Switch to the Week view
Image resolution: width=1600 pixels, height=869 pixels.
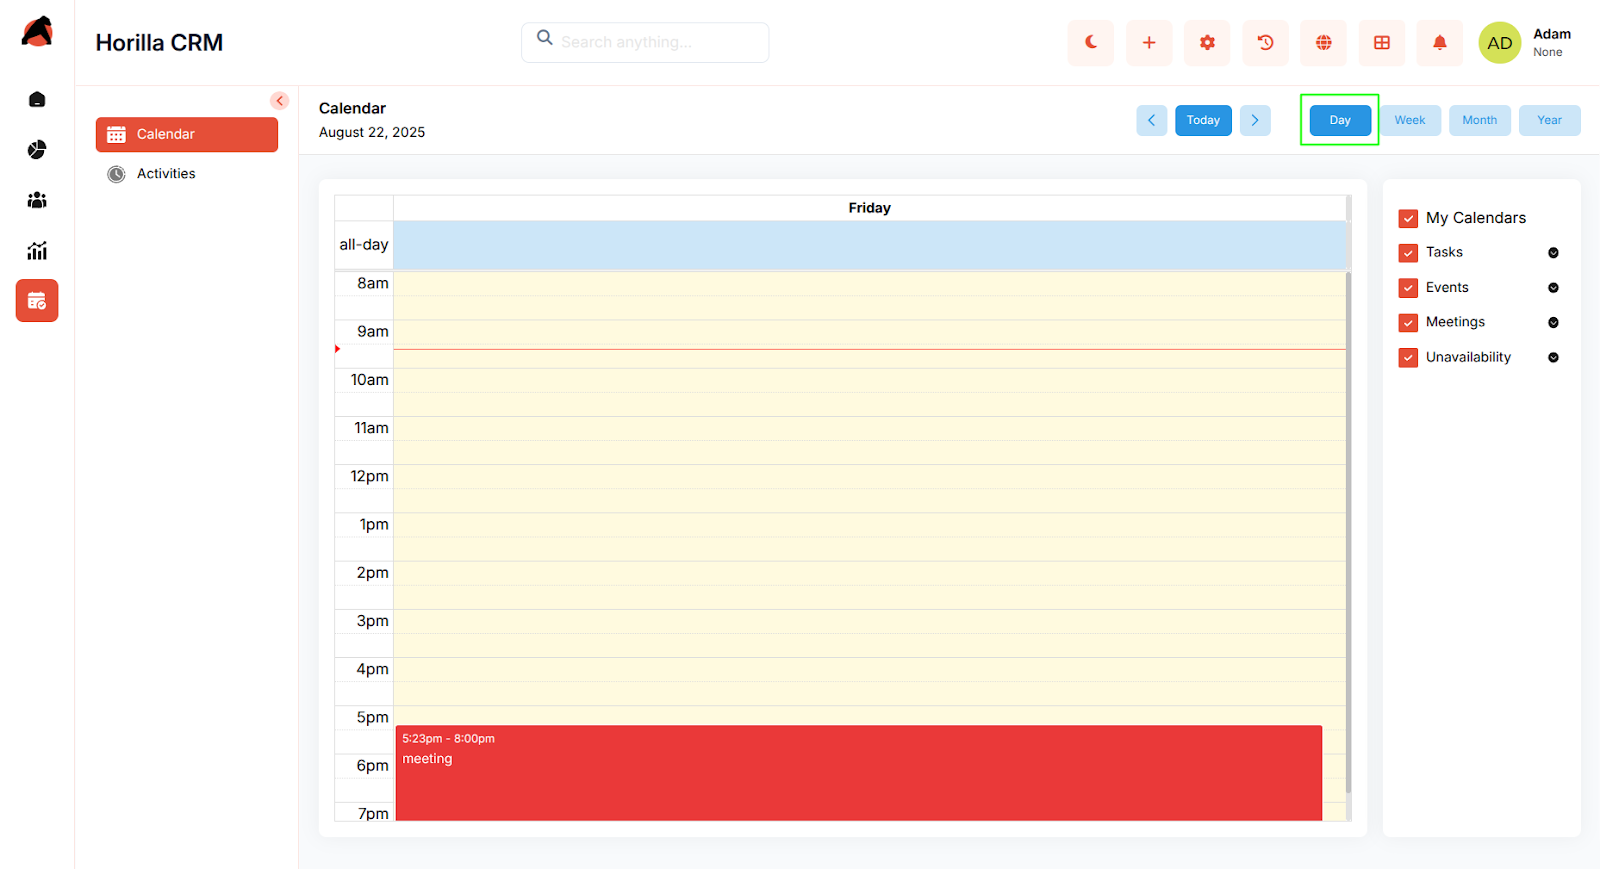click(x=1410, y=120)
